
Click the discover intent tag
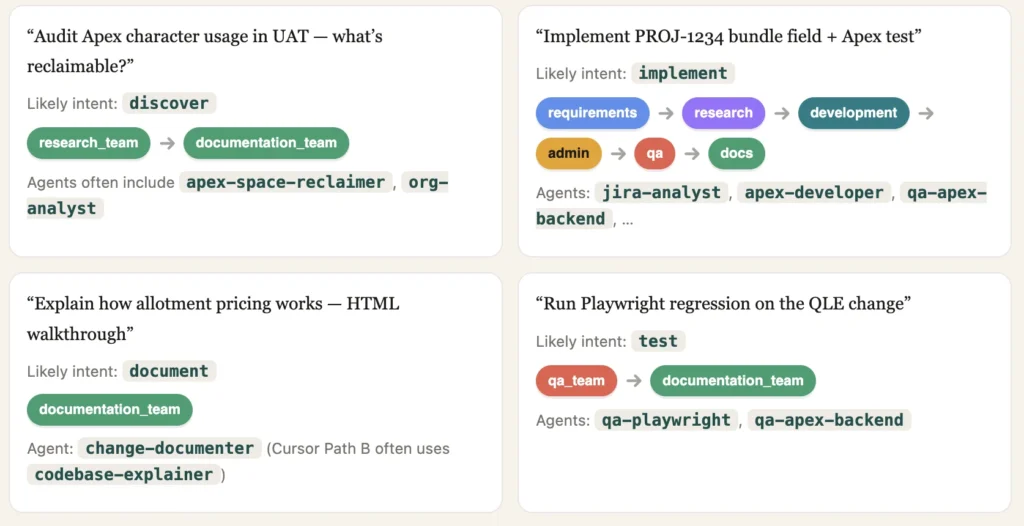pyautogui.click(x=169, y=103)
